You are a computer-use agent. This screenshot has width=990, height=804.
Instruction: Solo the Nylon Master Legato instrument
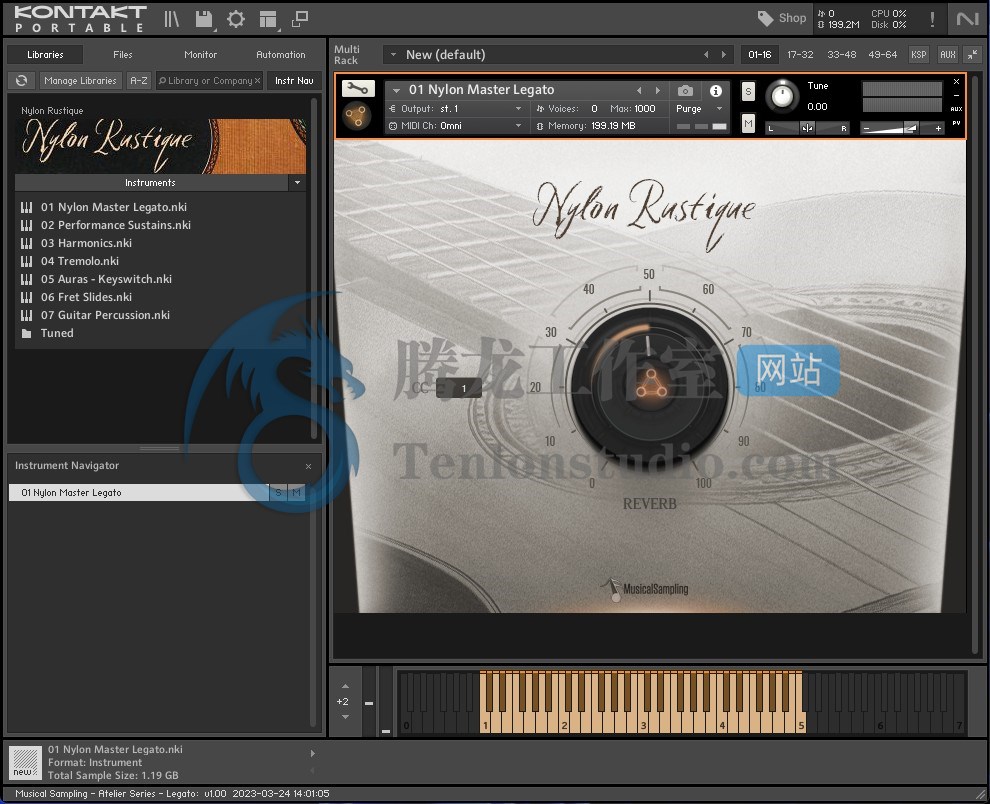point(748,91)
